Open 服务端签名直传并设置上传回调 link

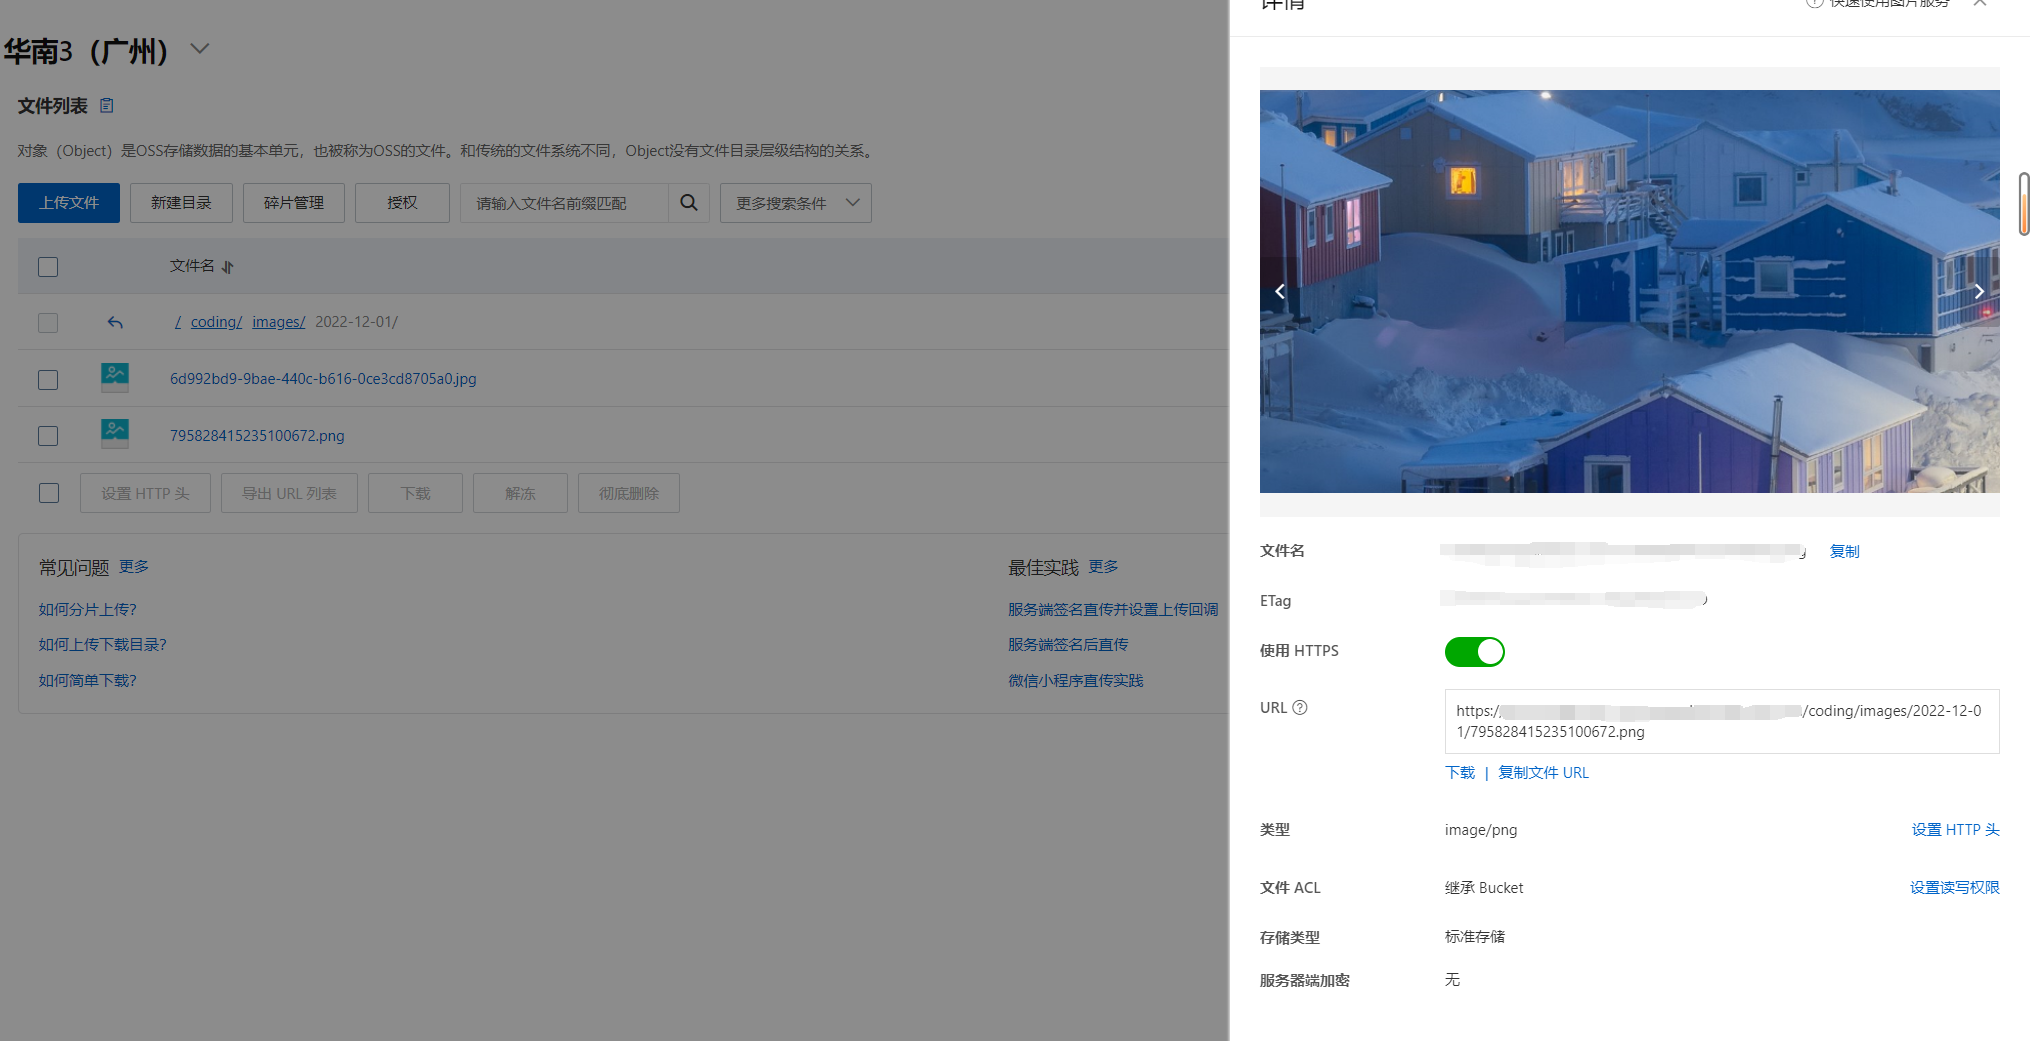click(x=1113, y=610)
